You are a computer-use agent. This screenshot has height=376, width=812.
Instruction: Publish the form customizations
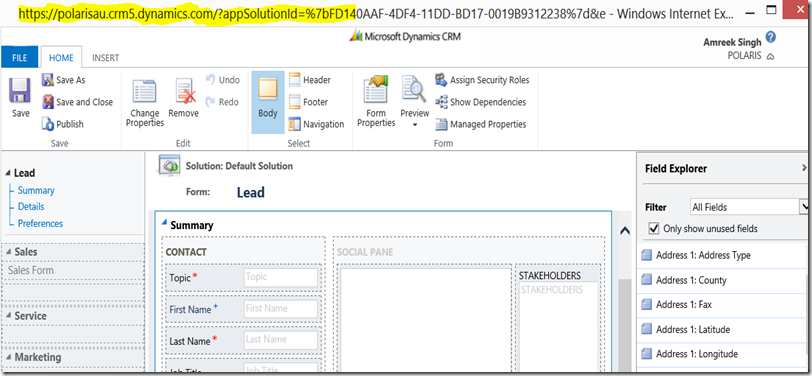point(63,124)
